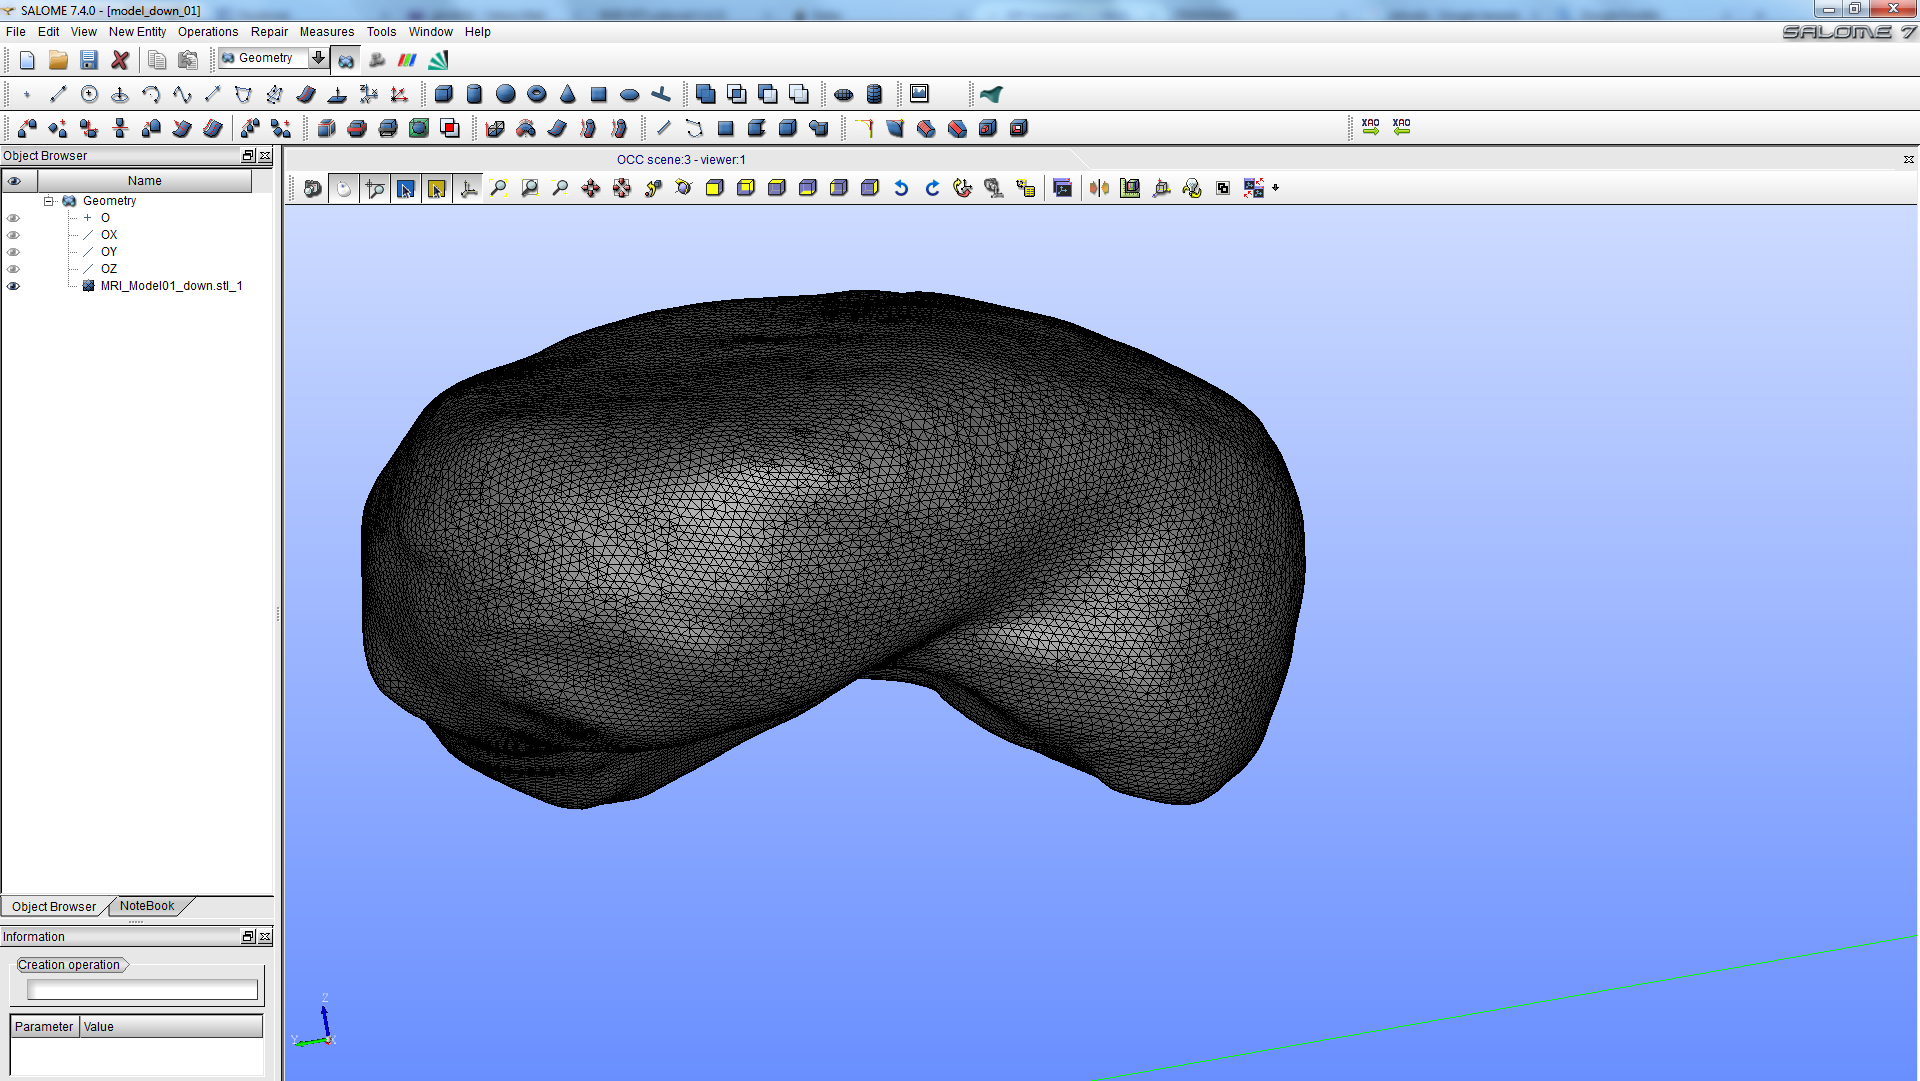Create a line between two points

(x=58, y=94)
